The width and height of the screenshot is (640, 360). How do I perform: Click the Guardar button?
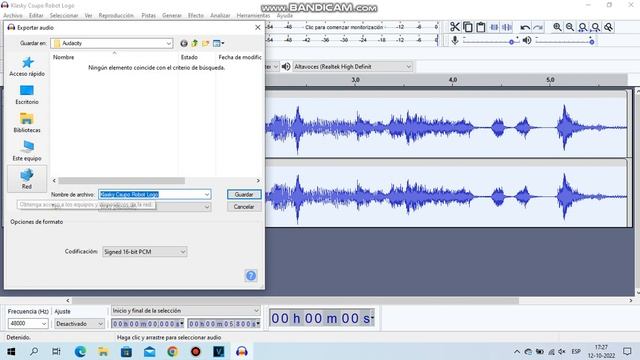coord(244,195)
